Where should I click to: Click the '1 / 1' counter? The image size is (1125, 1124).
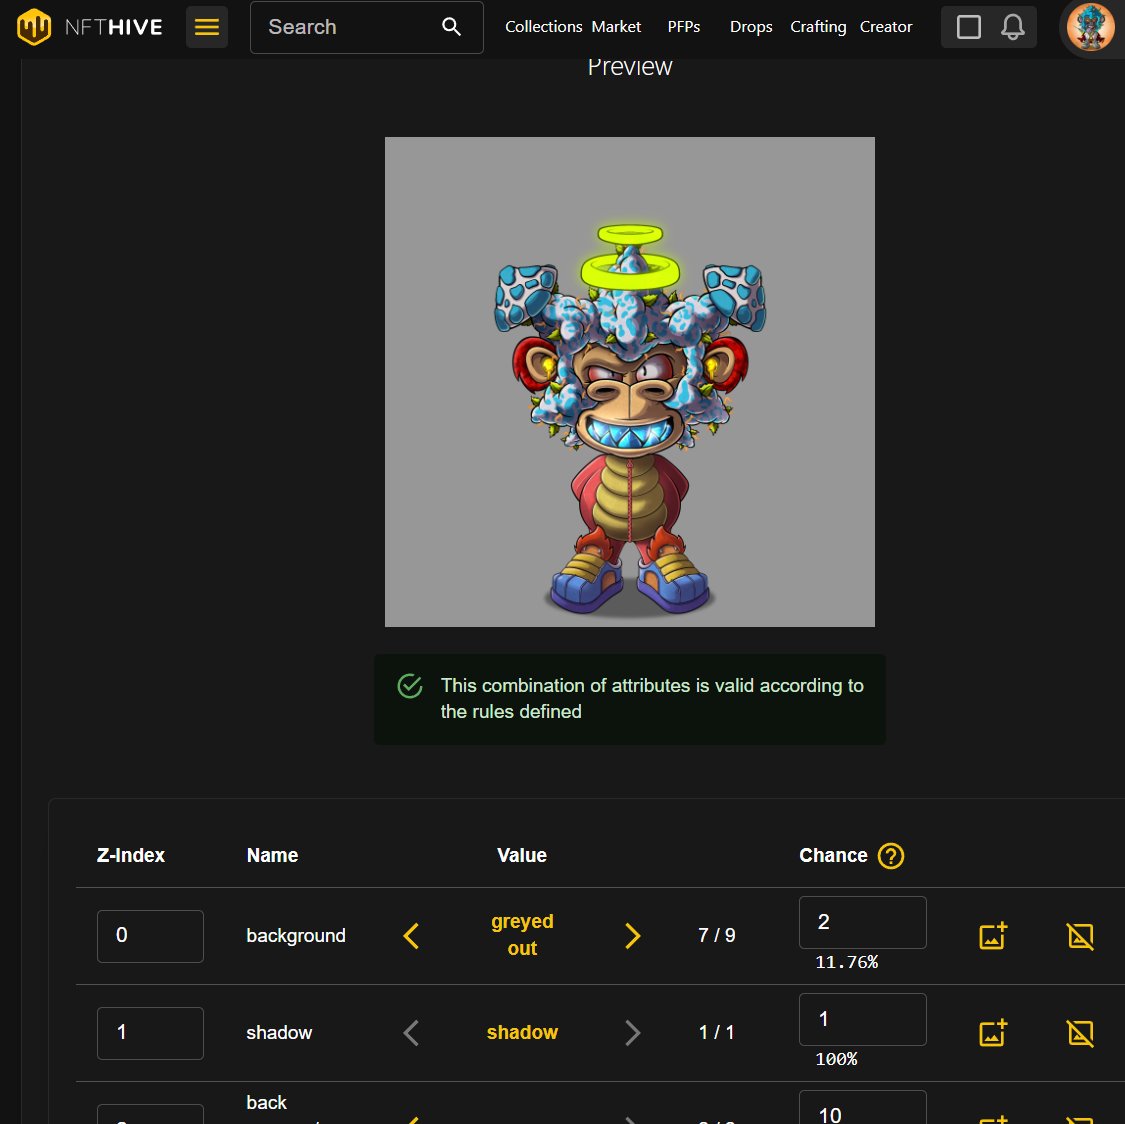[716, 1032]
